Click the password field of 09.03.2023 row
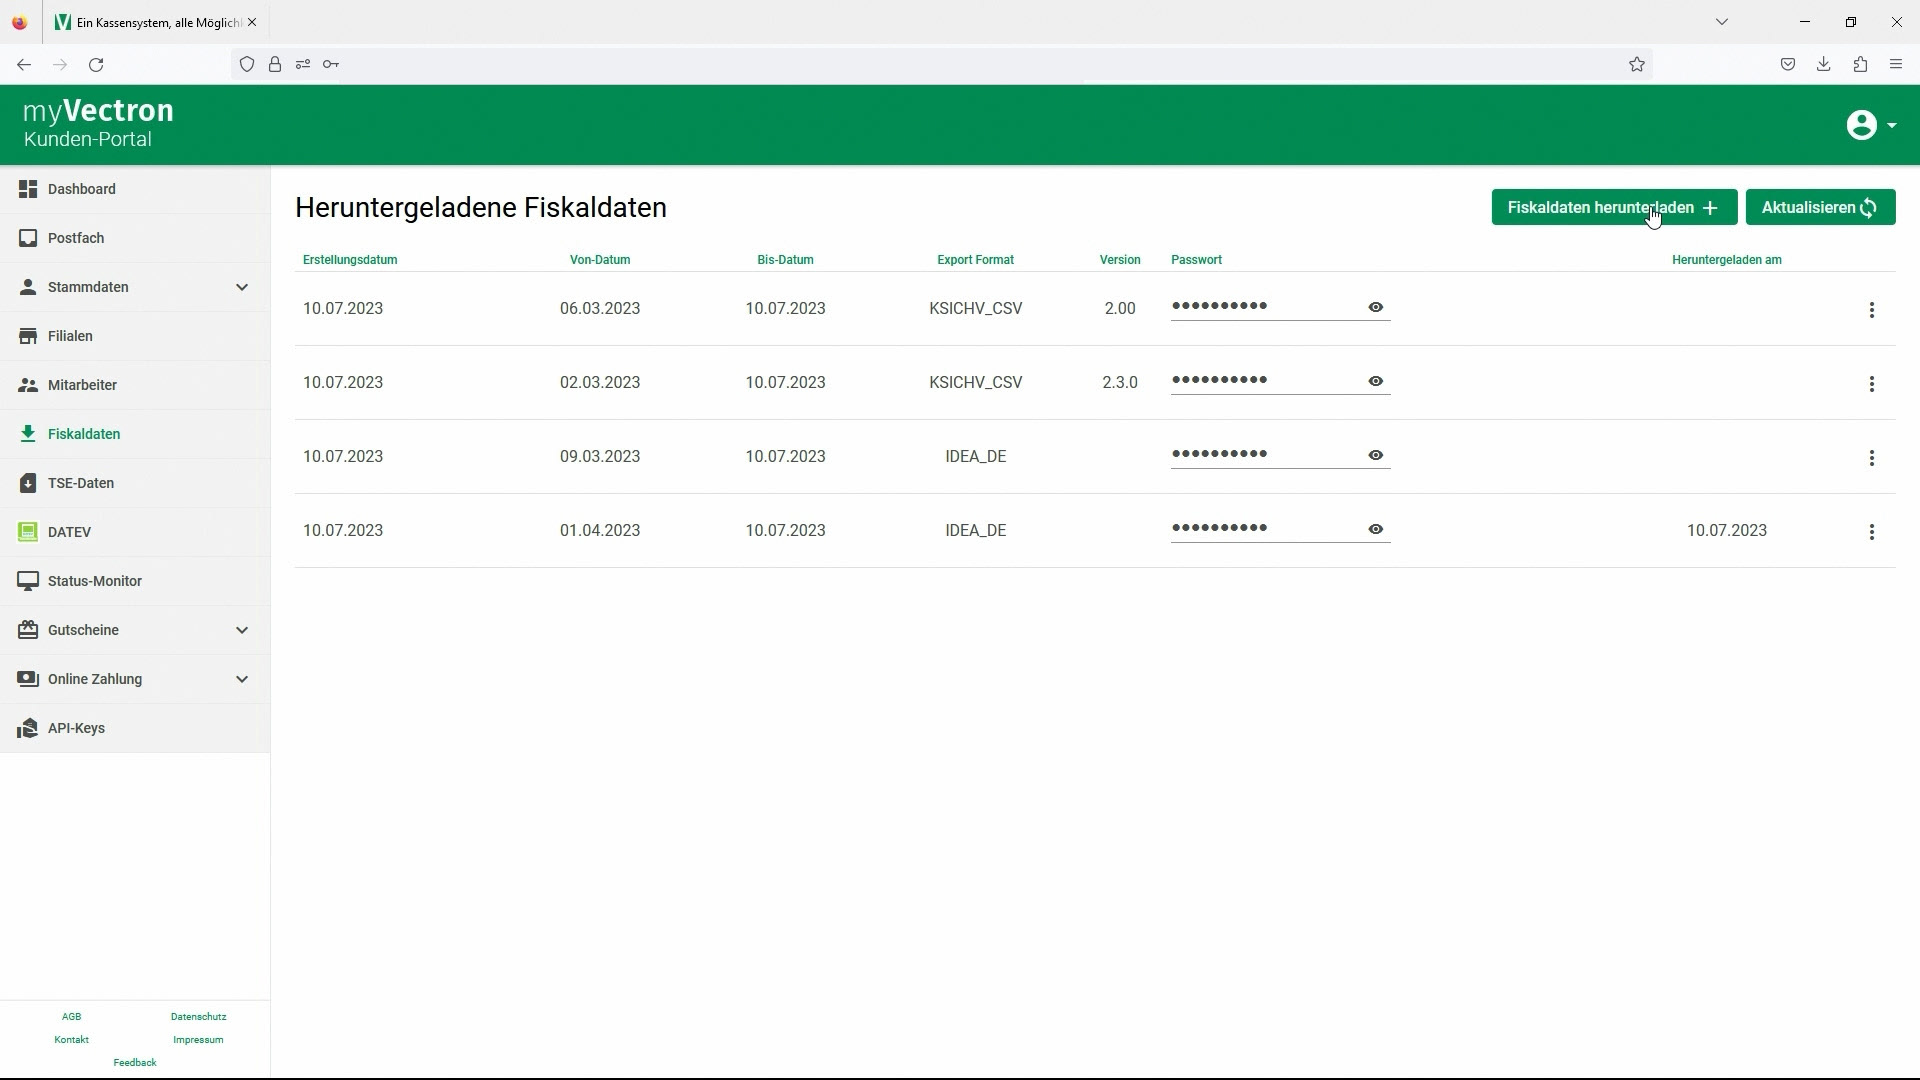 pos(1262,455)
